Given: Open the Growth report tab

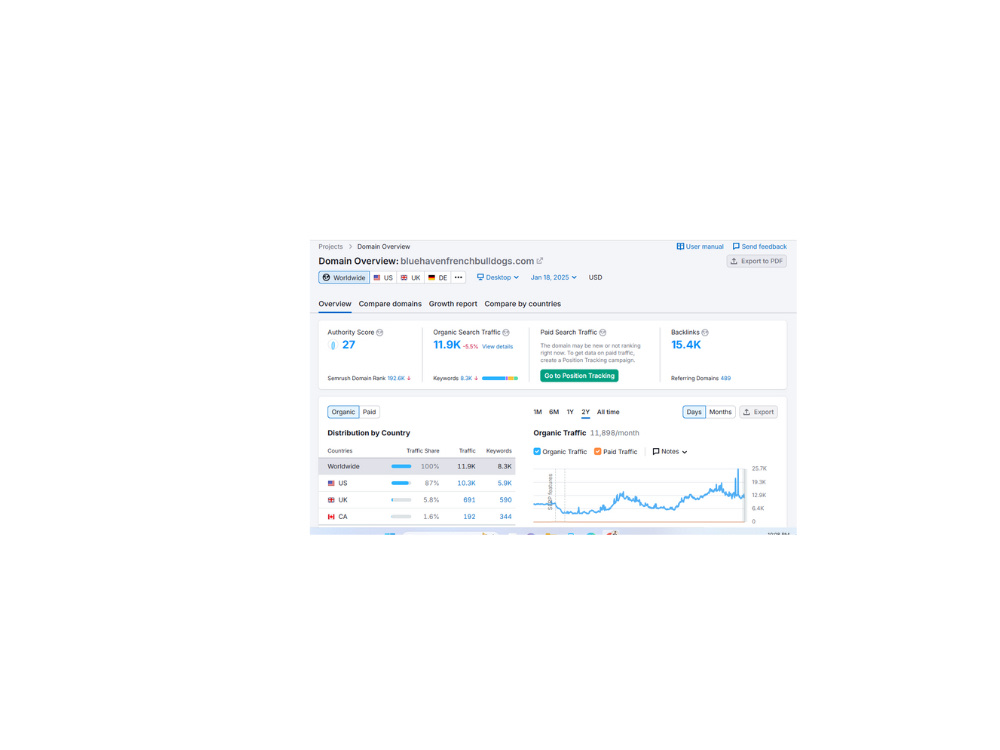Looking at the screenshot, I should (453, 304).
